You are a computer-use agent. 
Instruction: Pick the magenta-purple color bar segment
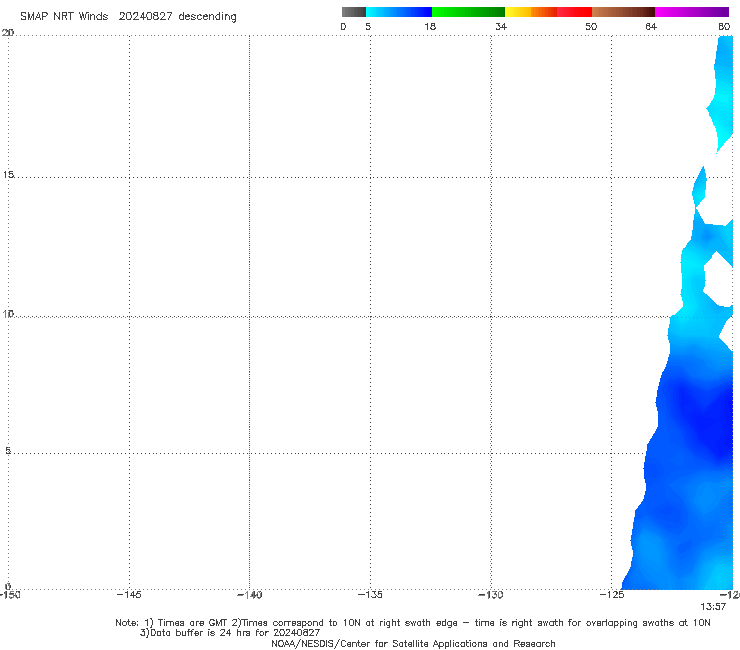coord(691,12)
